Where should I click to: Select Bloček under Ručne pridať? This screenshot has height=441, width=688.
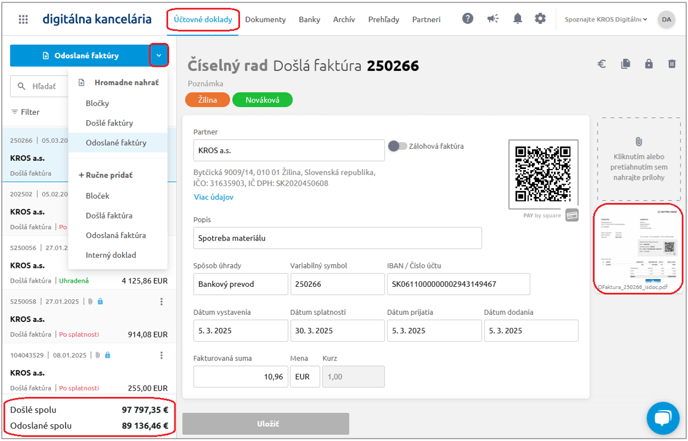(118, 196)
